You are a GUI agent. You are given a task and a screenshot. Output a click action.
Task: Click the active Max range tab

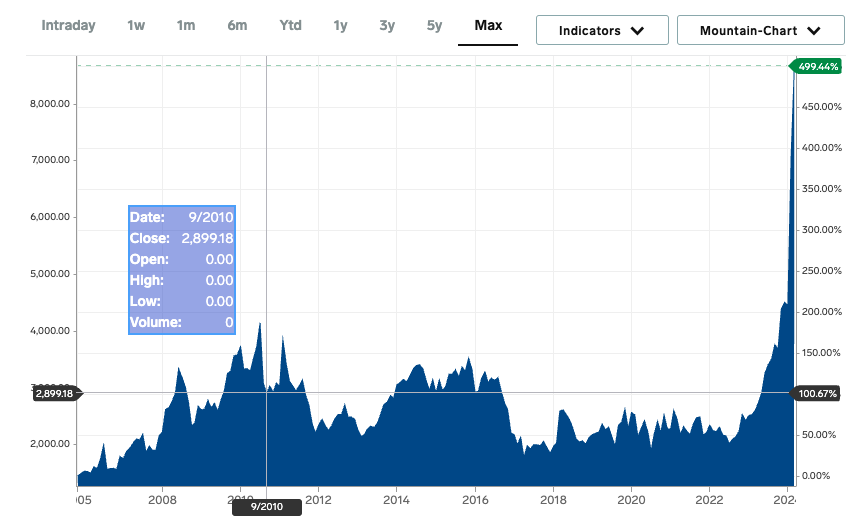pos(488,25)
